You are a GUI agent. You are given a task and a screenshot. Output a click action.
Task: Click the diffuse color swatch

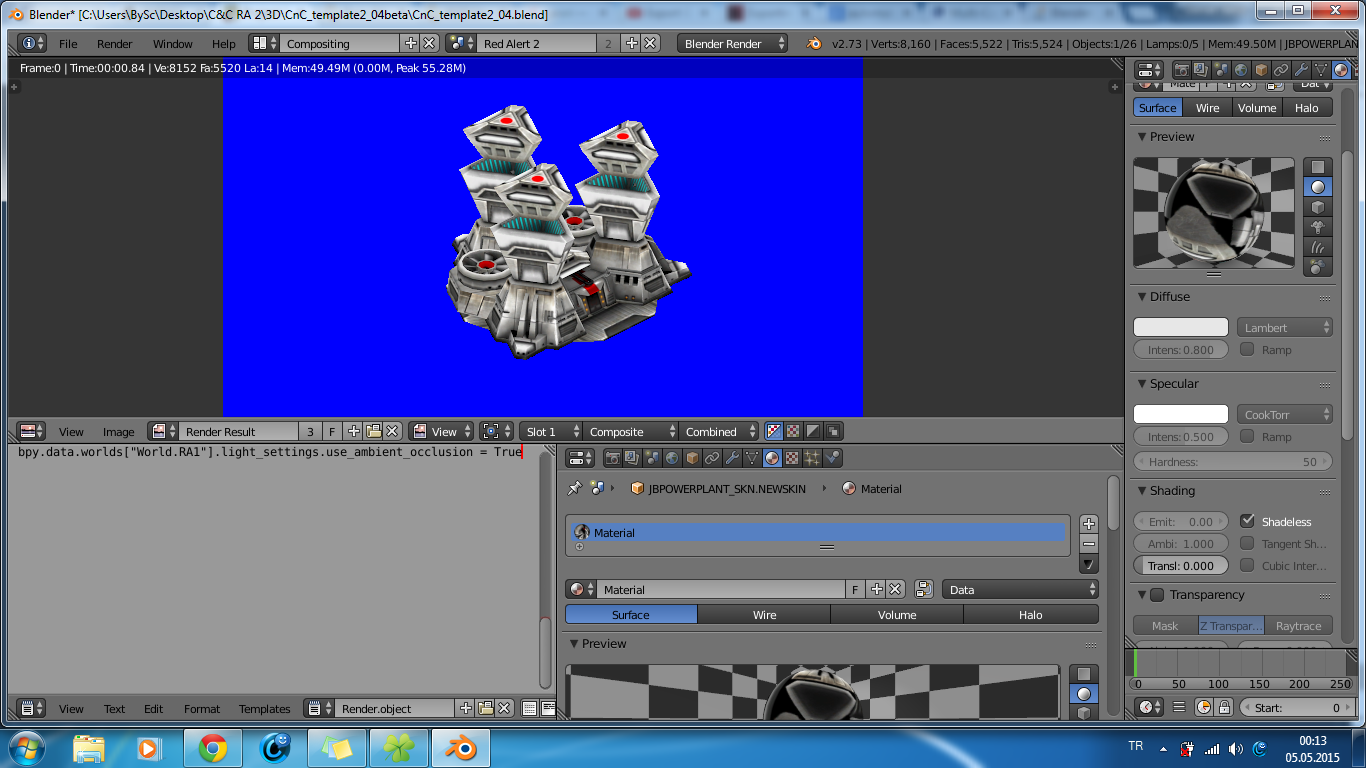(1181, 328)
